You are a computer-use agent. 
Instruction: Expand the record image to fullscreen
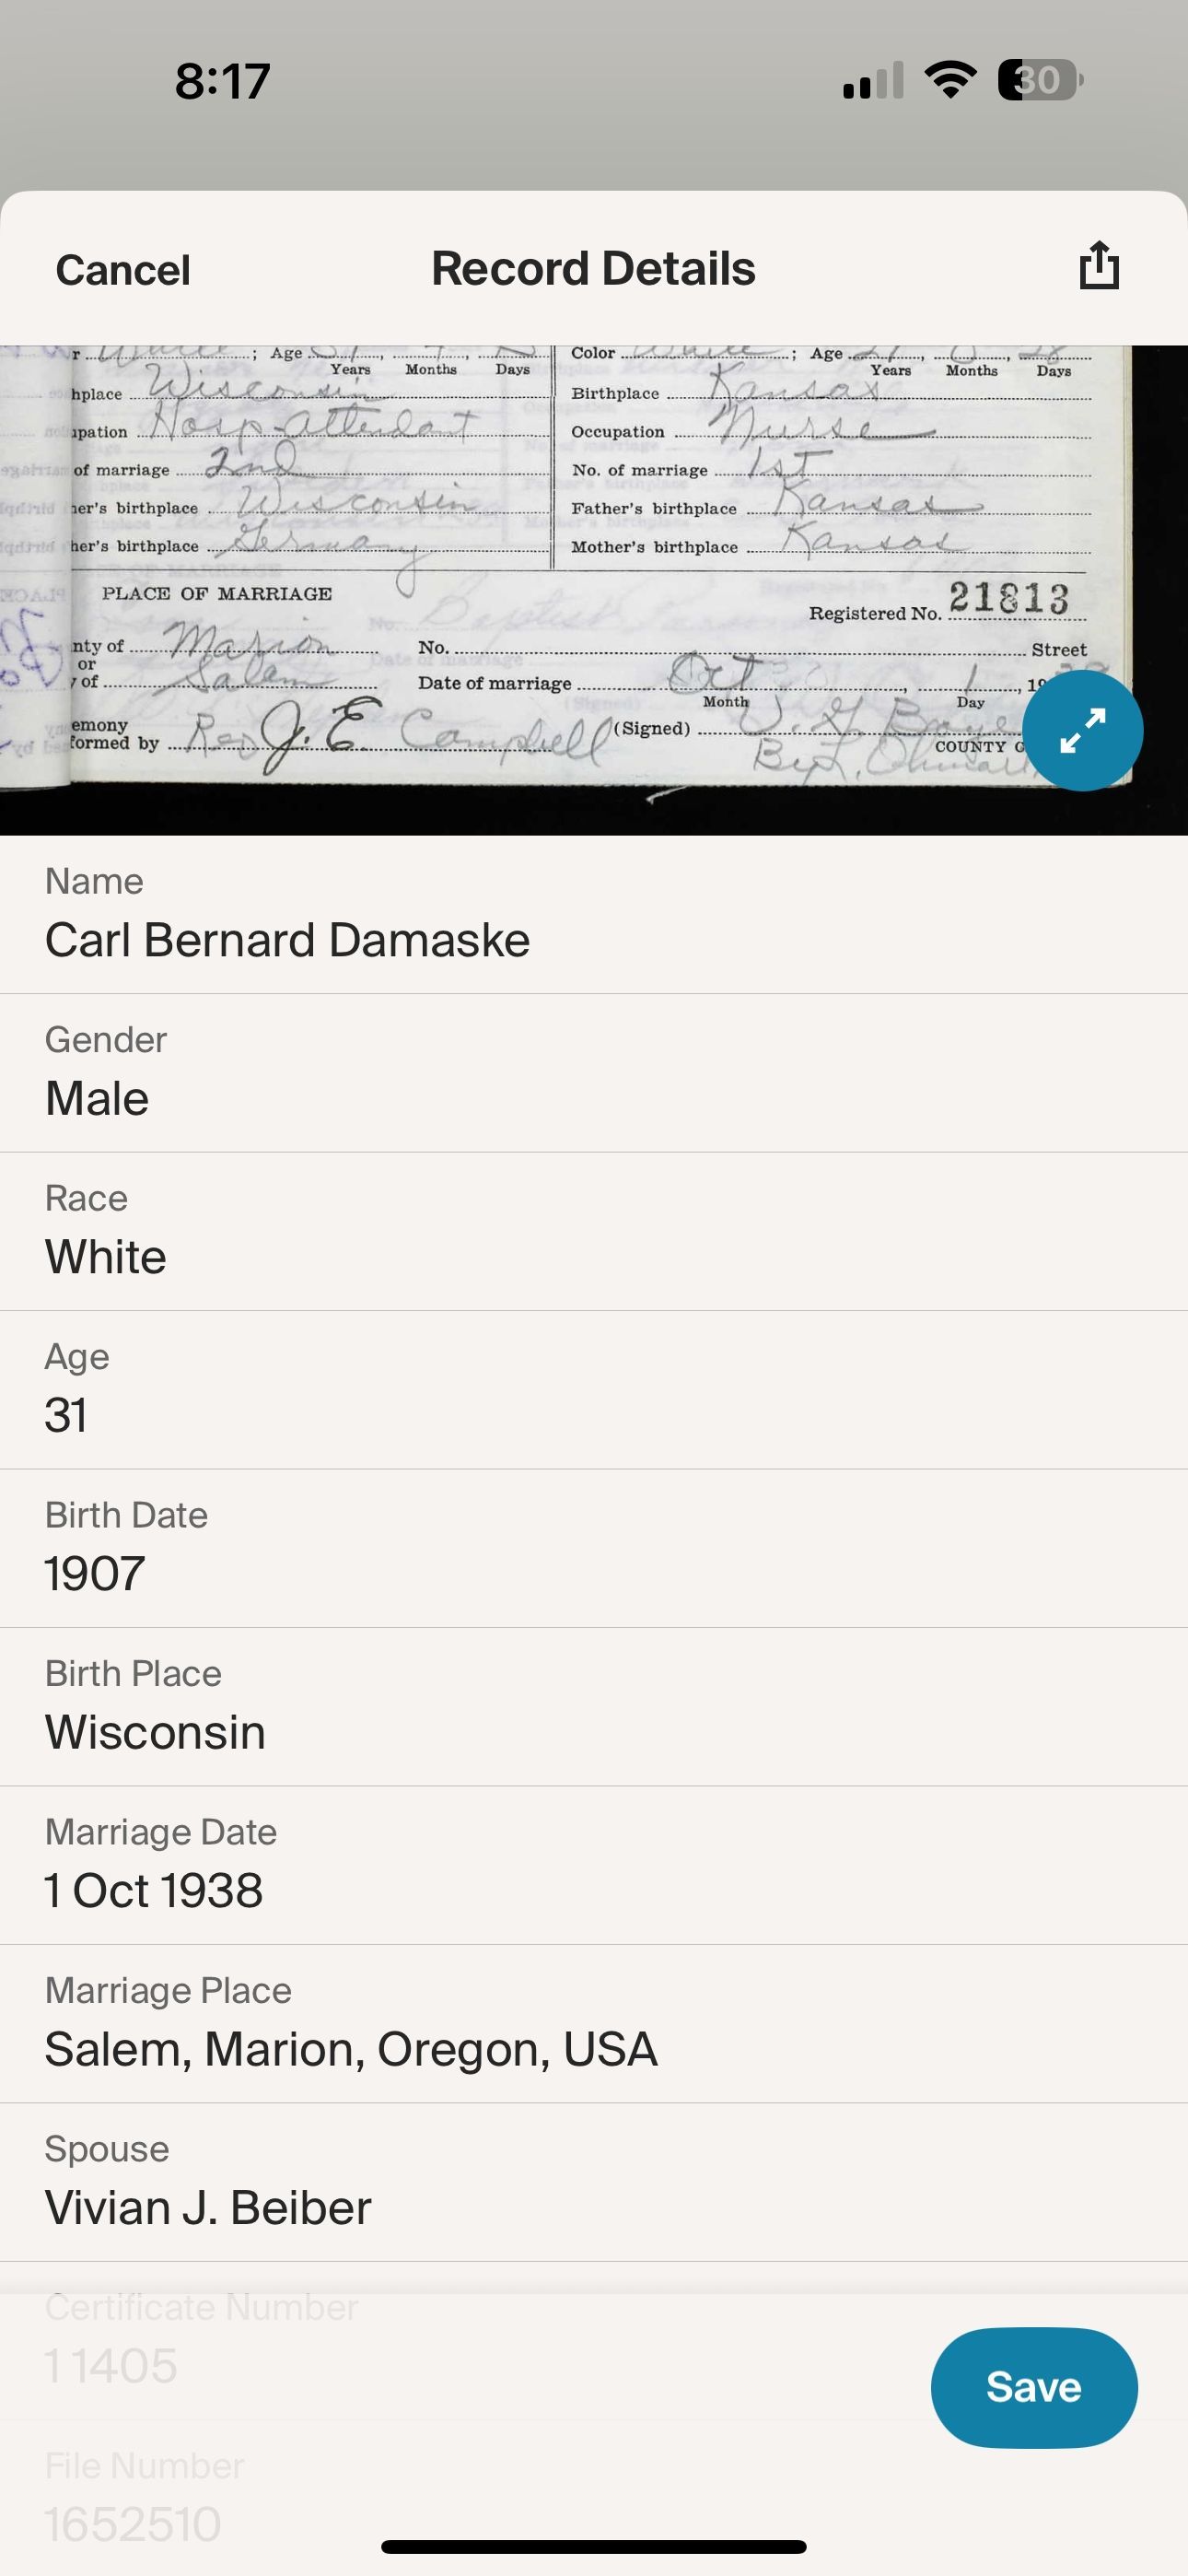[1082, 731]
